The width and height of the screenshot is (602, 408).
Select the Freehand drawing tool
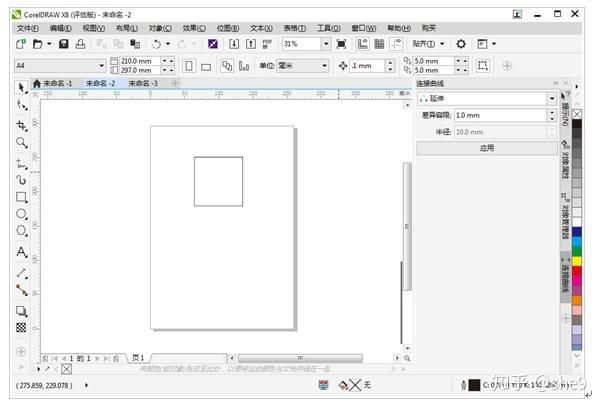click(22, 163)
